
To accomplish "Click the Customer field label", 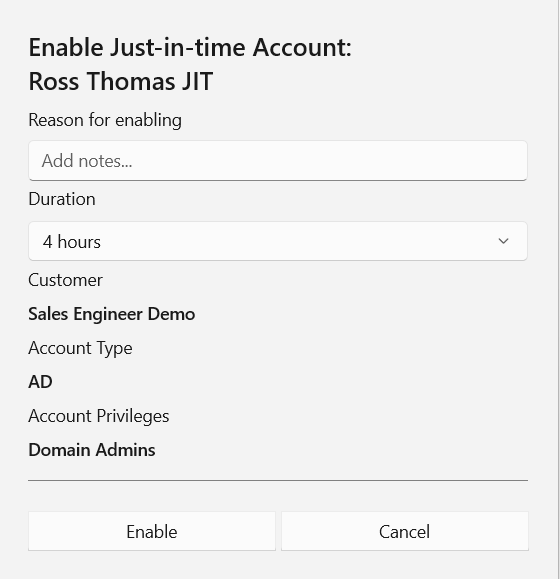I will (x=65, y=280).
